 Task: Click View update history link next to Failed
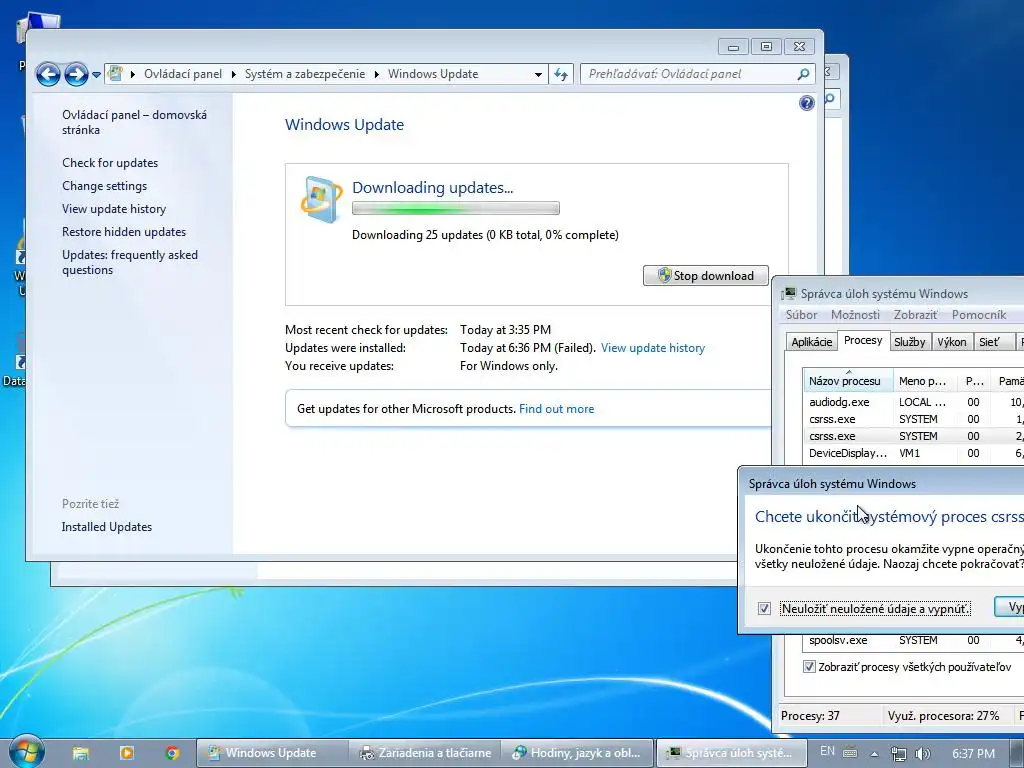click(x=653, y=348)
